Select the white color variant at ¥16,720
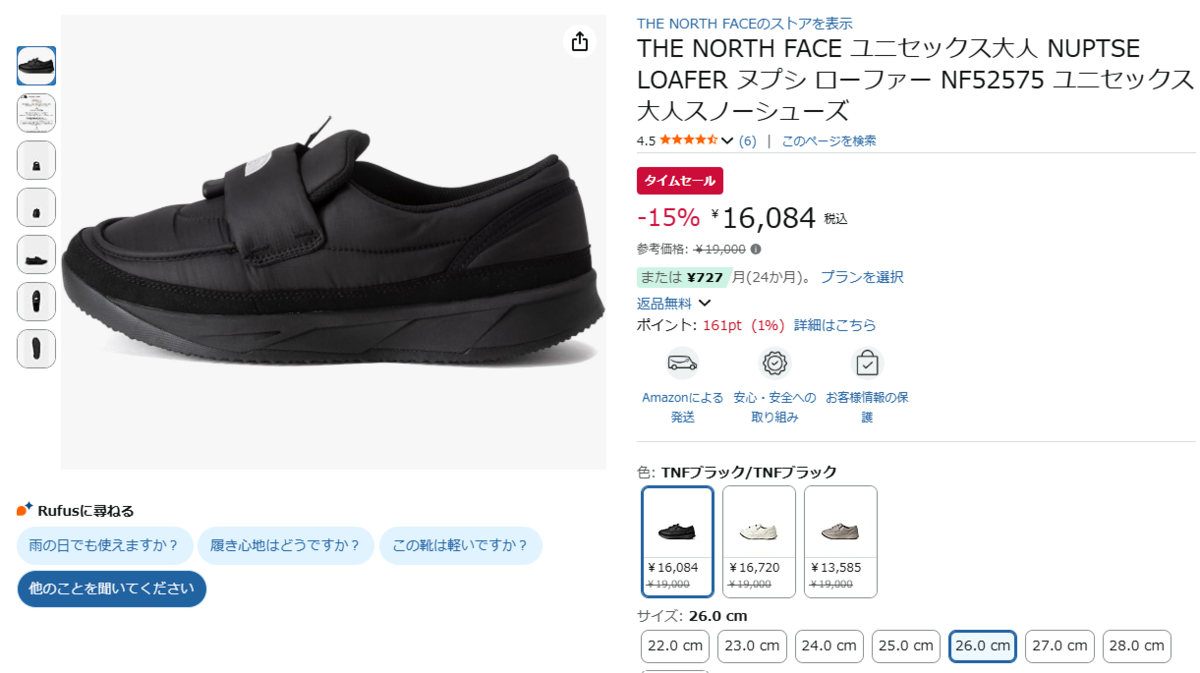 758,541
